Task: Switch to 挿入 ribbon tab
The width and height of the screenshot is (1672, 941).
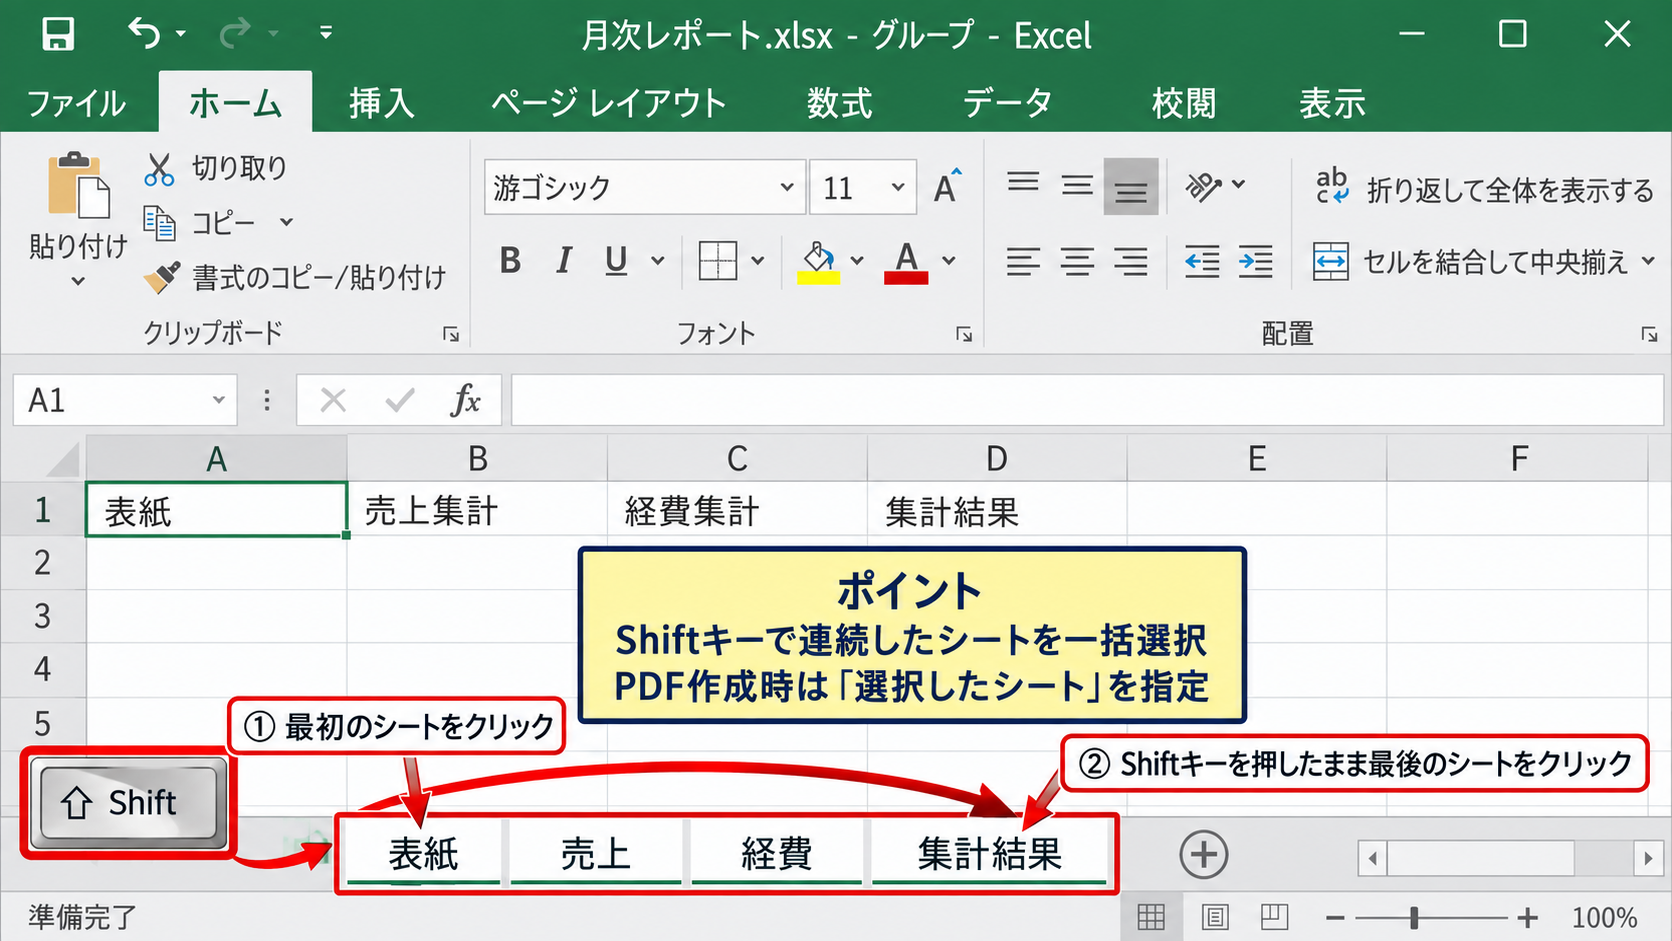Action: [381, 103]
